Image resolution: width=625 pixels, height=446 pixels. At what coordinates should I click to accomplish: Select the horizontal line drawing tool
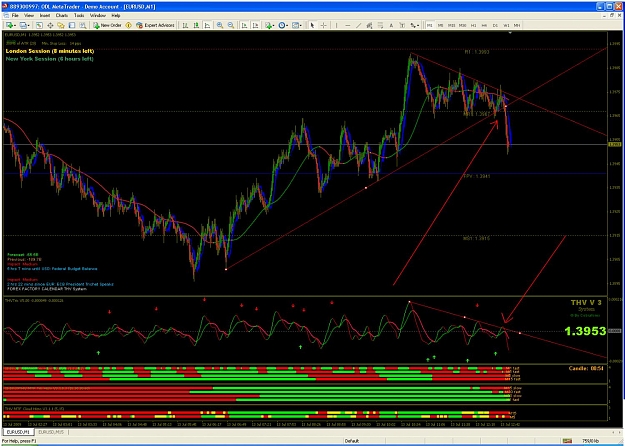click(348, 25)
